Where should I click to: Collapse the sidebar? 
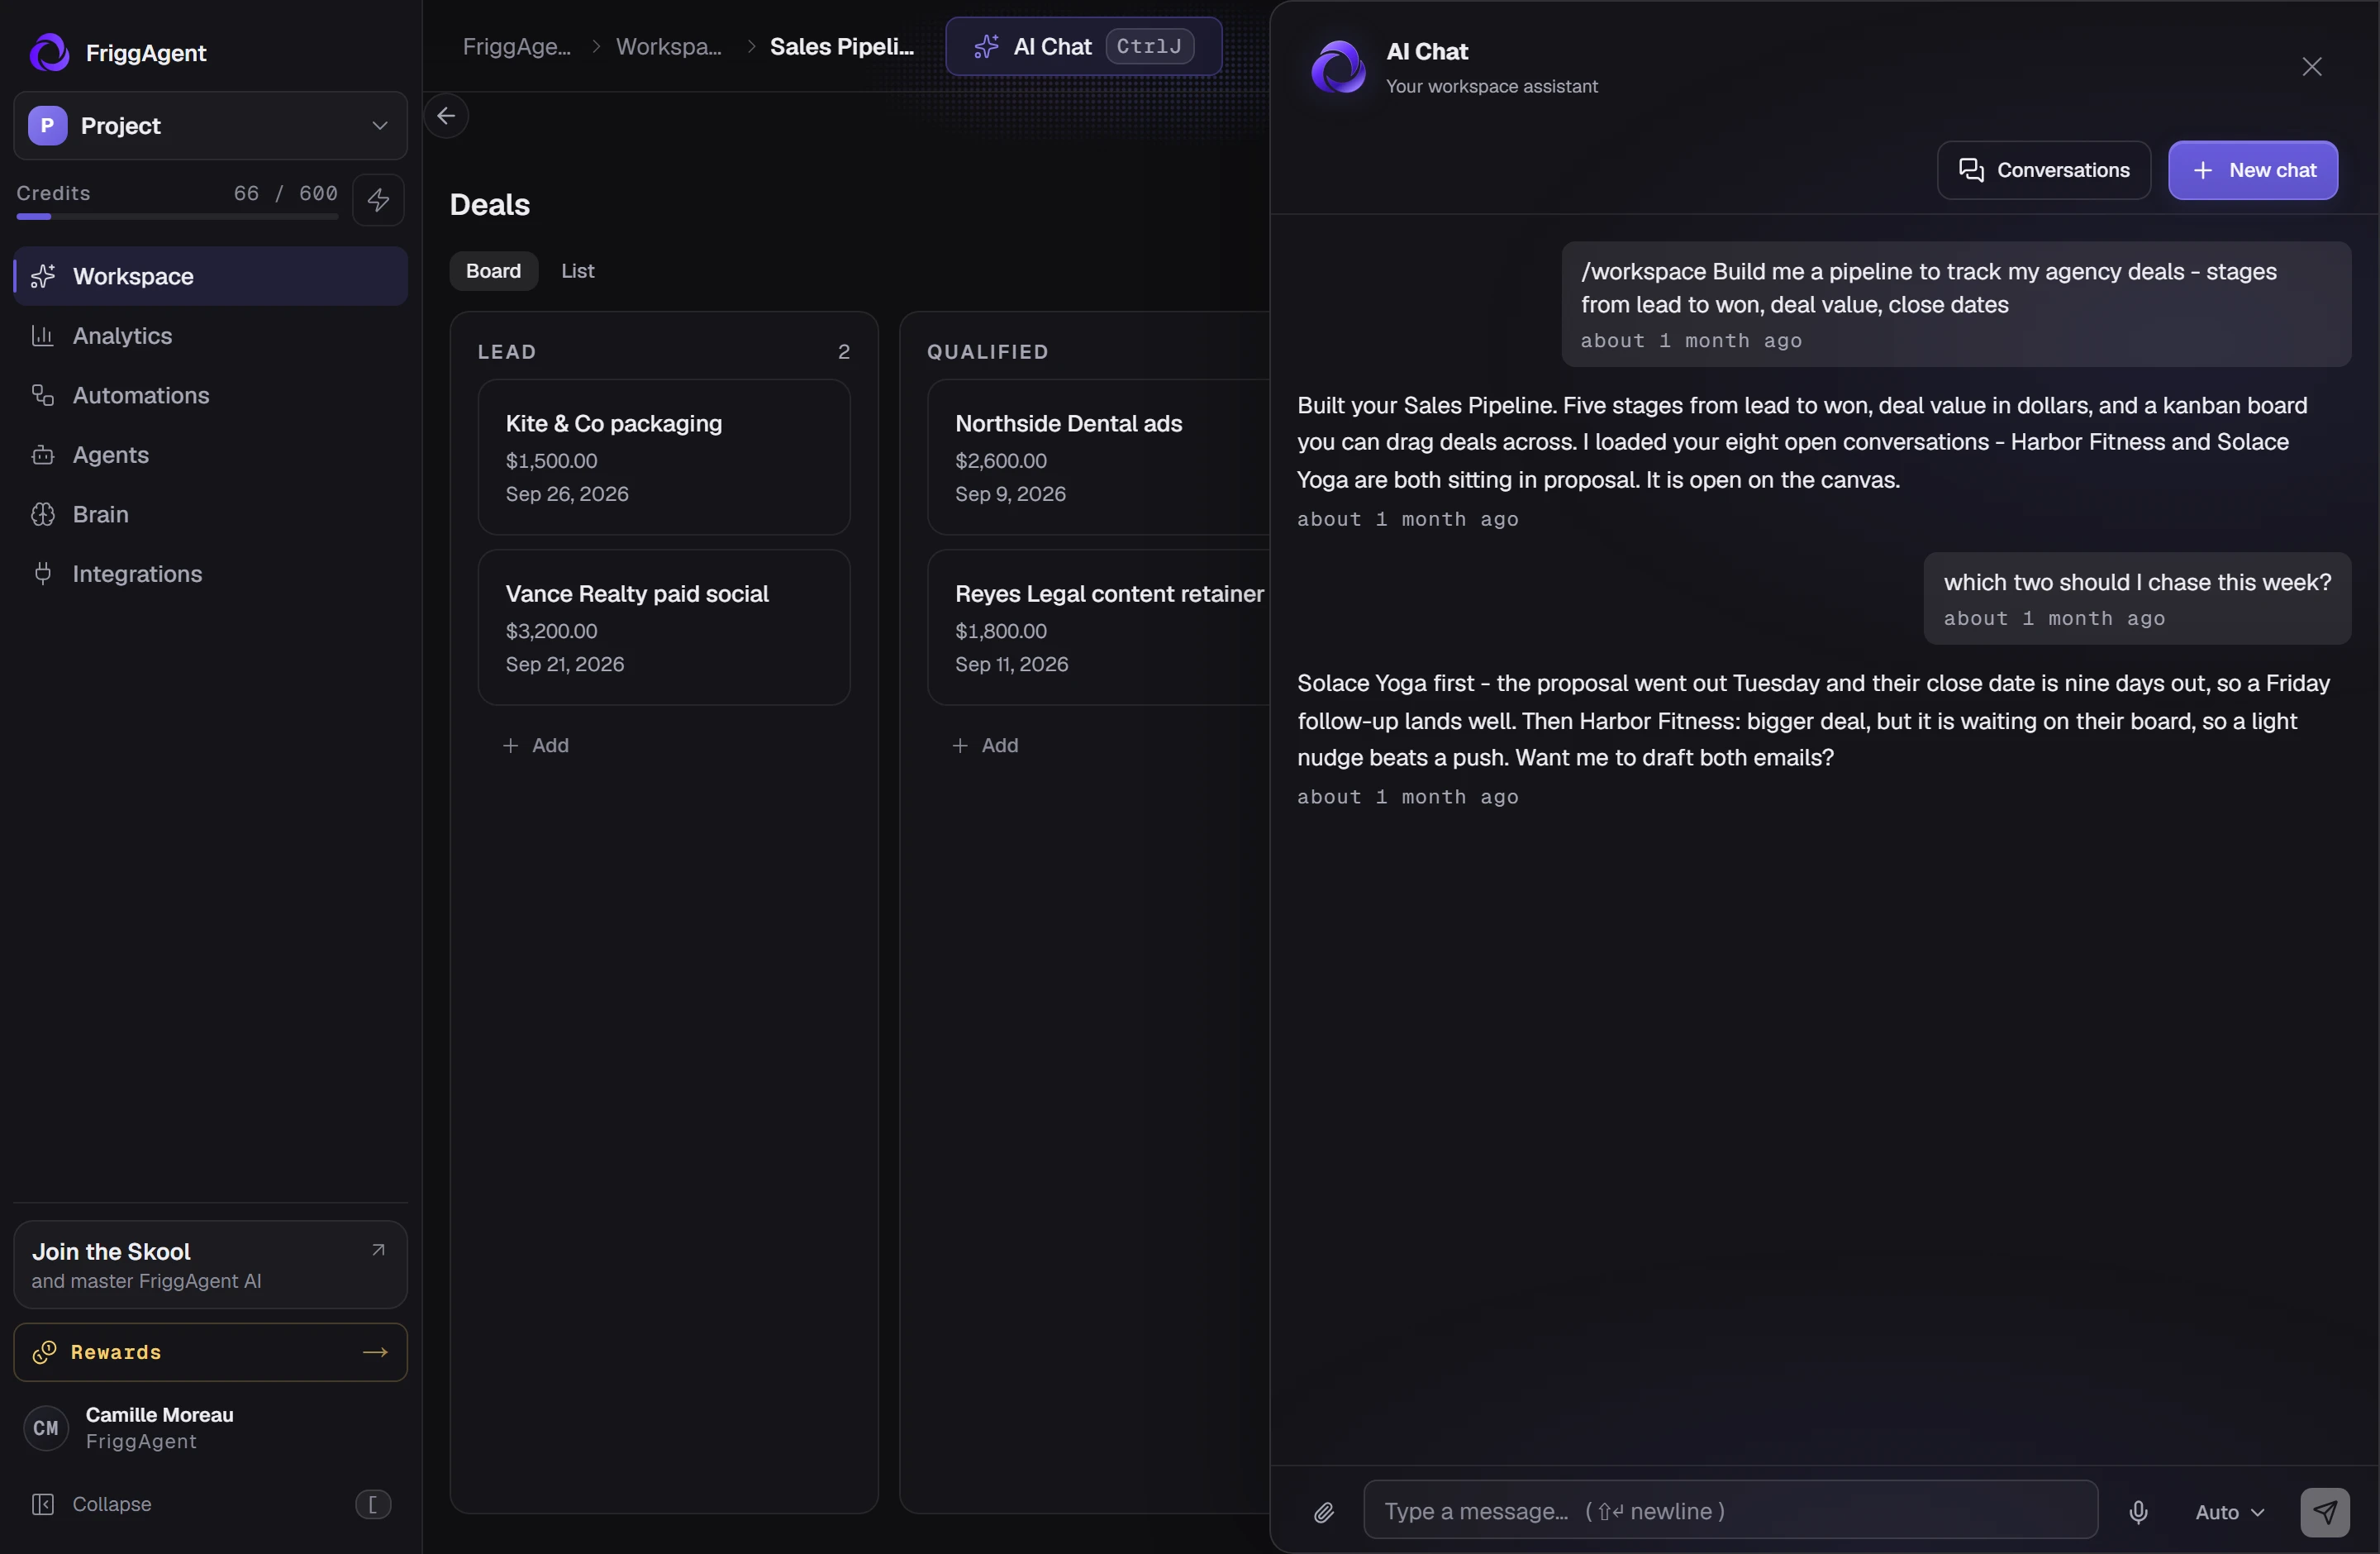click(210, 1504)
